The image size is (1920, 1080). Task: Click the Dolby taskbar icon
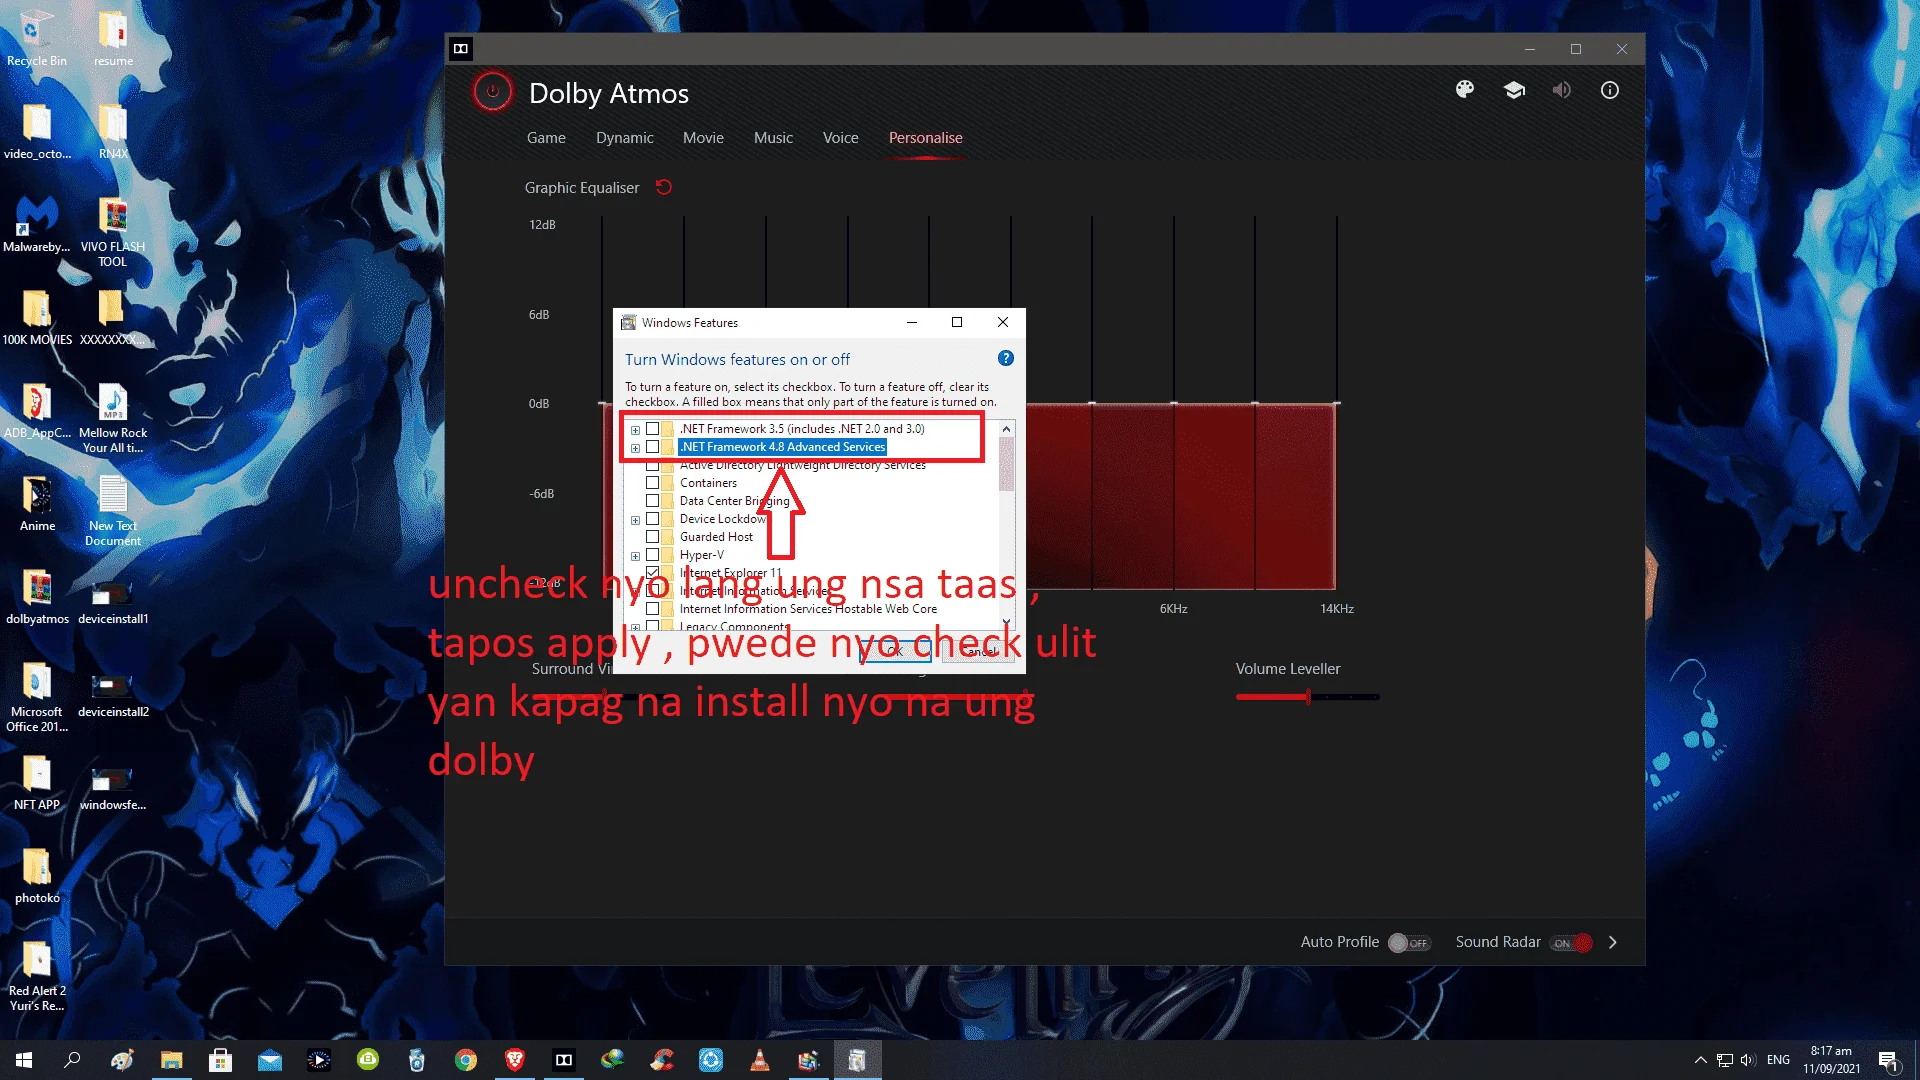point(564,1060)
